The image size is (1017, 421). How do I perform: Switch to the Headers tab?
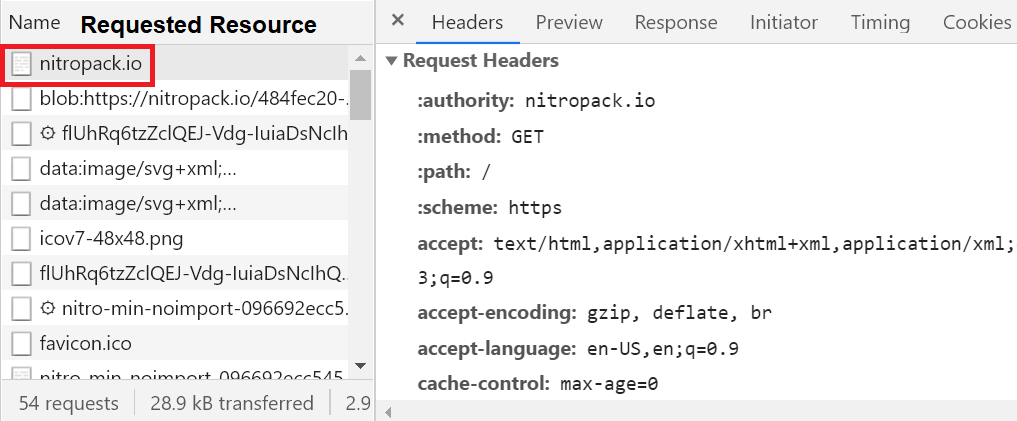[468, 23]
